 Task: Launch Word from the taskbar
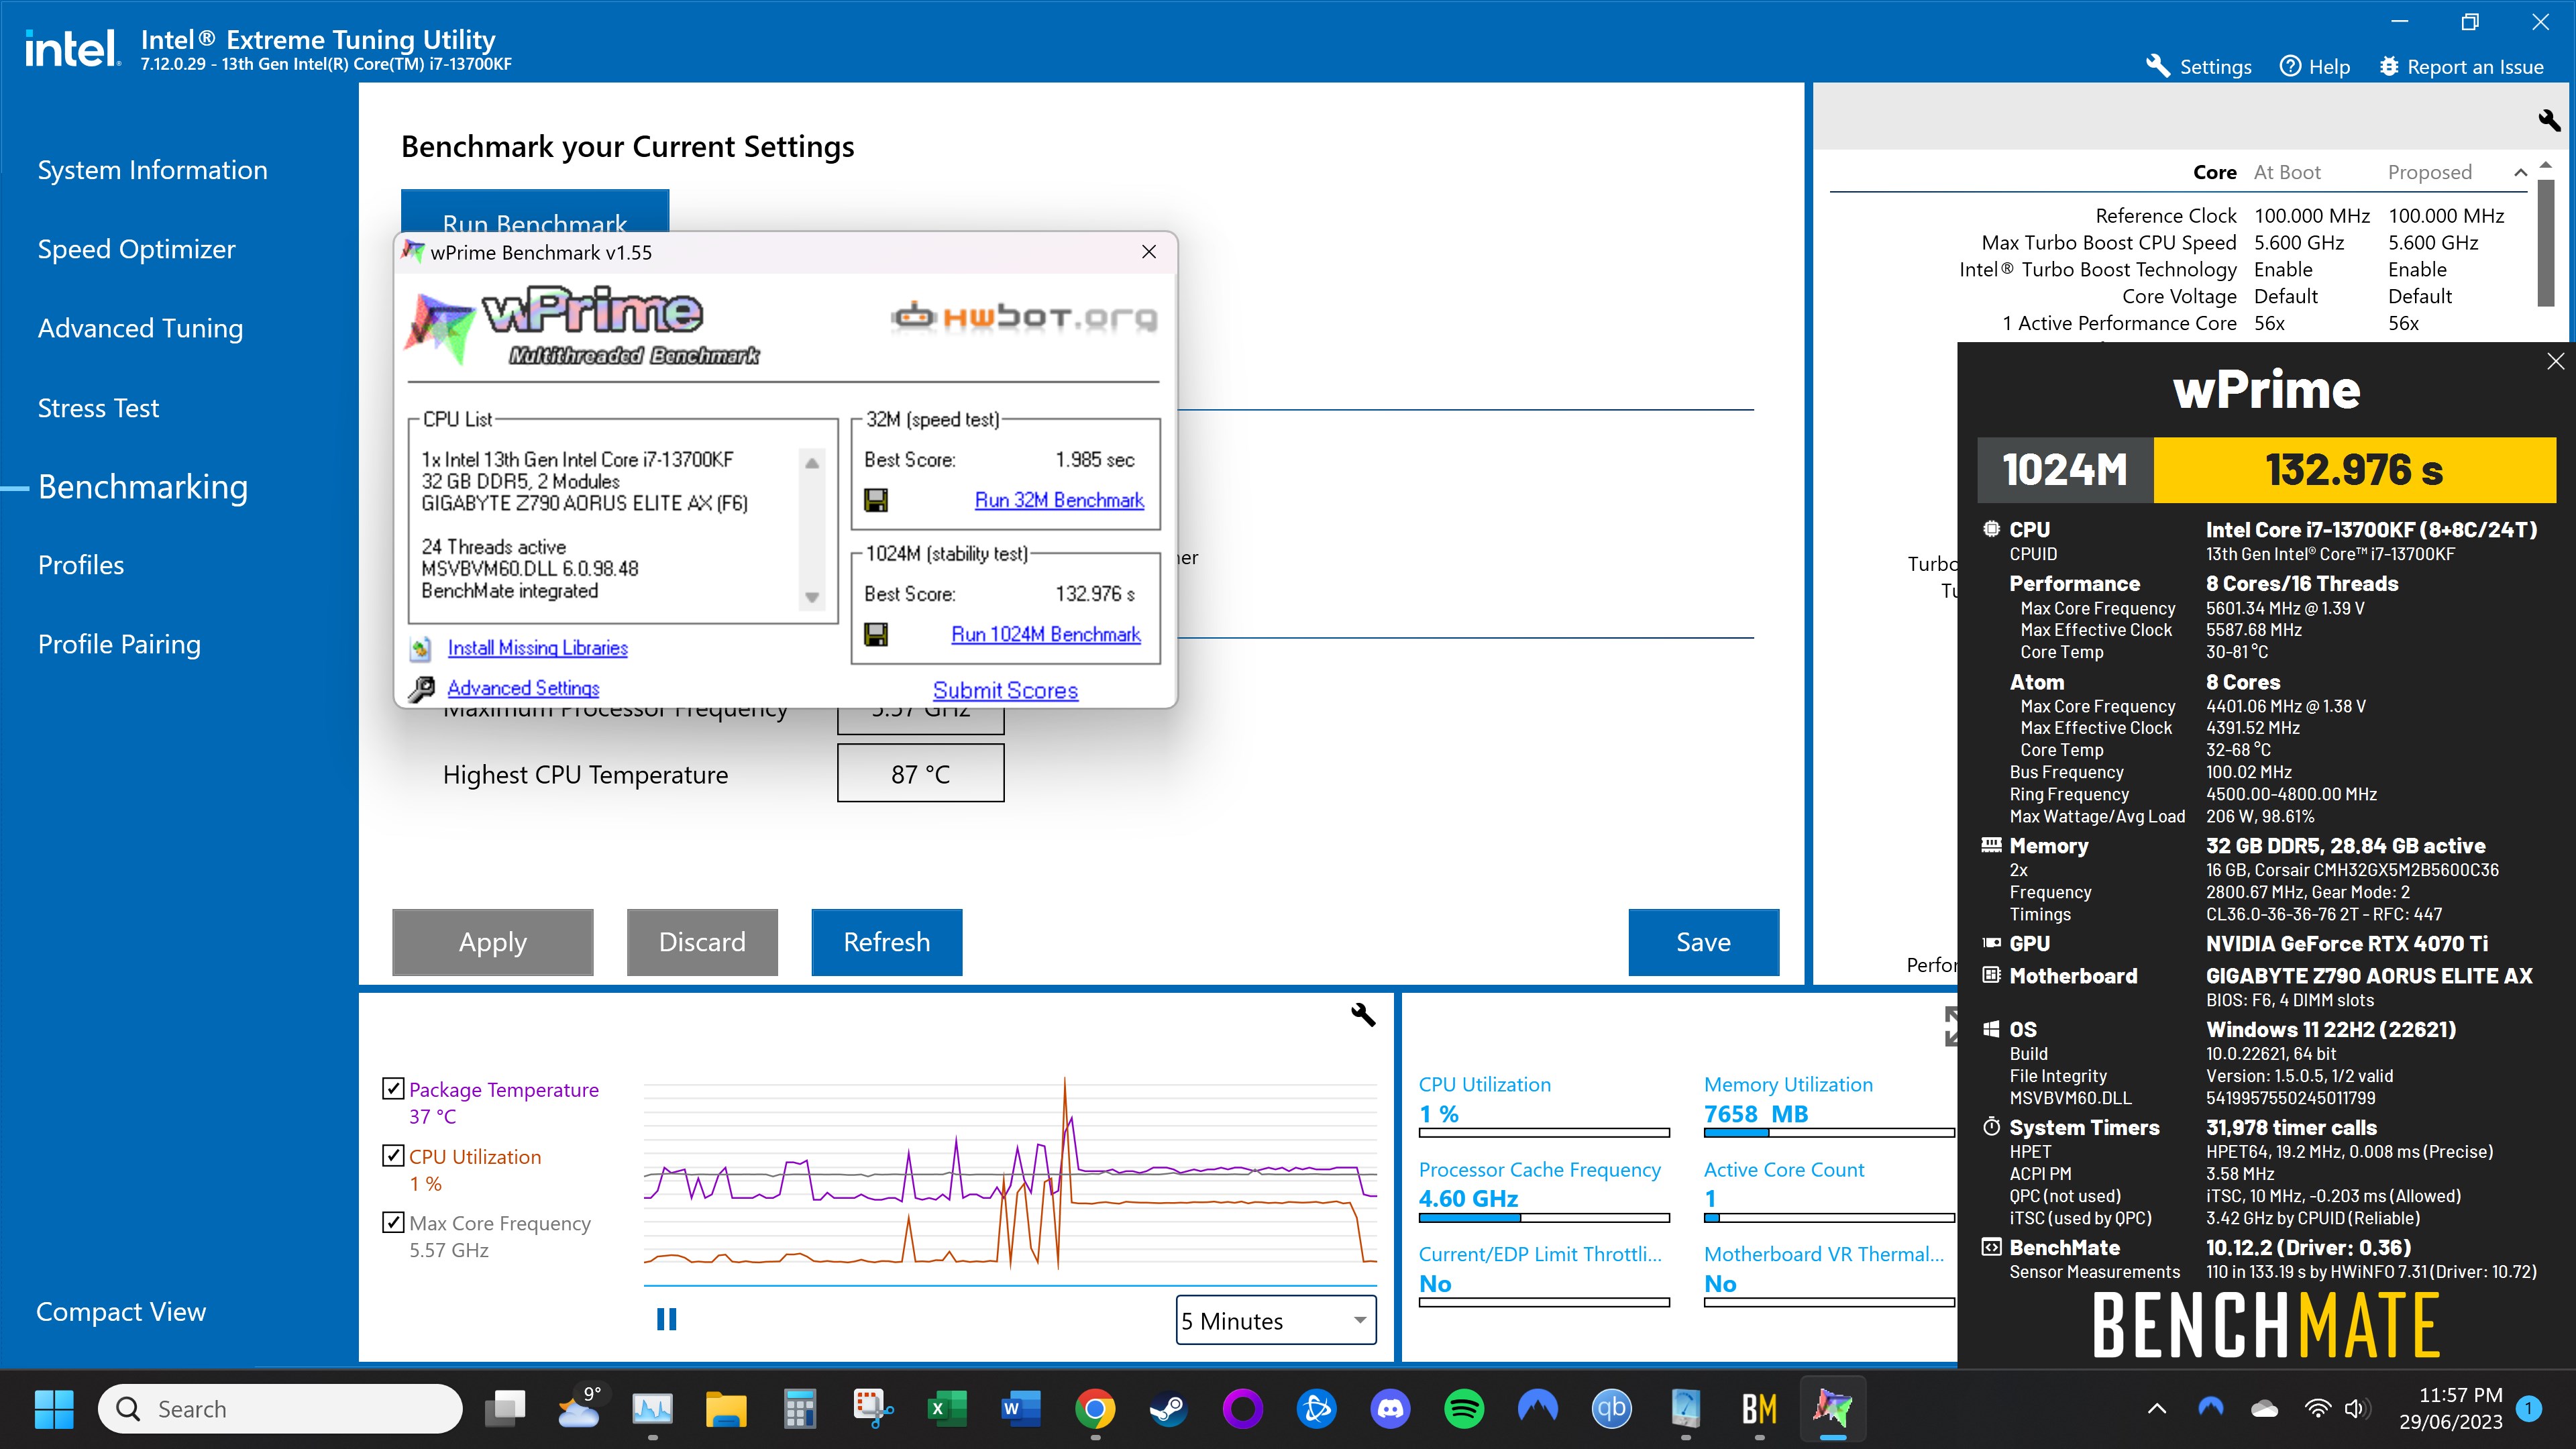point(1020,1409)
